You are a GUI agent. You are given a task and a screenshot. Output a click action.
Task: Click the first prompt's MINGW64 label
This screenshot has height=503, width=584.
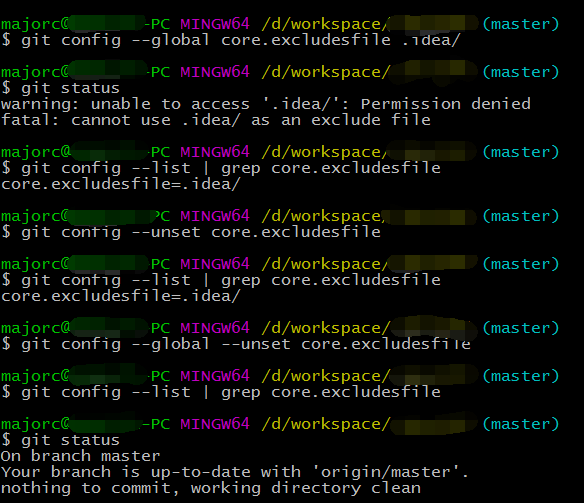[x=215, y=24]
